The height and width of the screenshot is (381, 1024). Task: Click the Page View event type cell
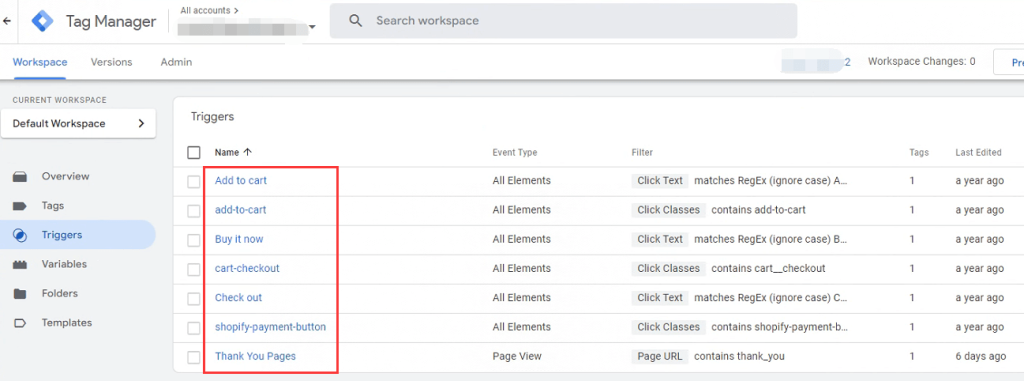tap(517, 356)
